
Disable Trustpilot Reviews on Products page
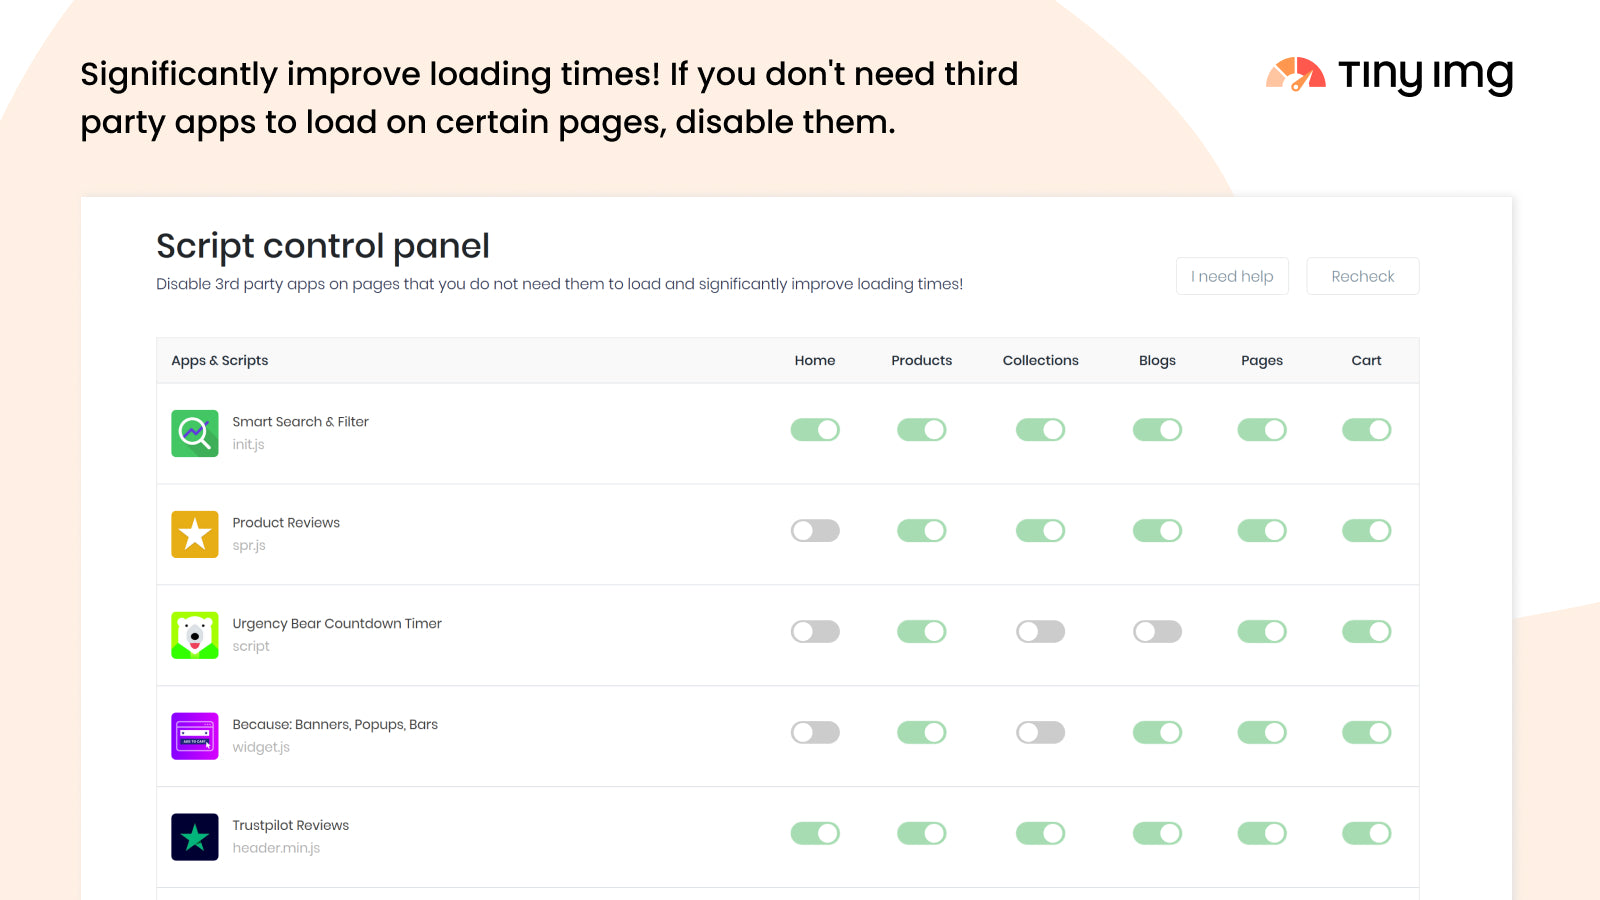point(921,833)
